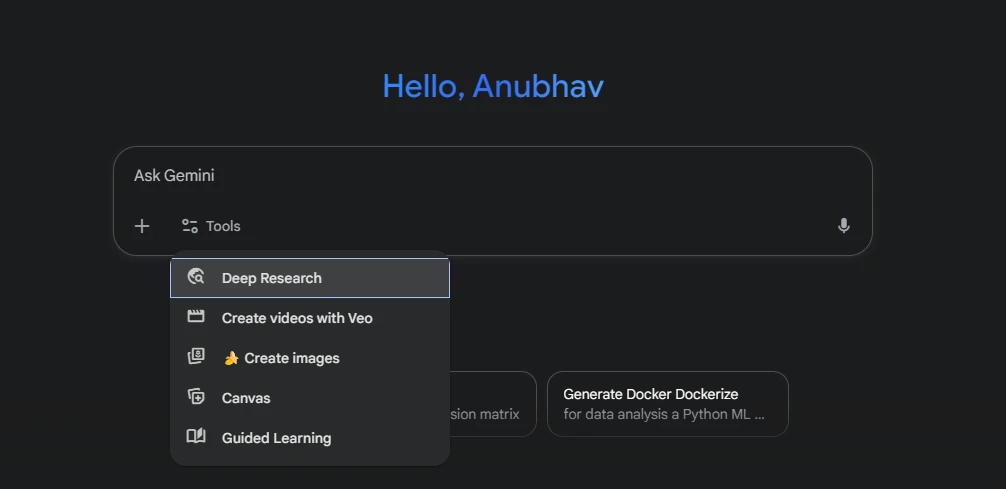The height and width of the screenshot is (489, 1006).
Task: Click the banana emoji beside Create images
Action: [x=231, y=358]
